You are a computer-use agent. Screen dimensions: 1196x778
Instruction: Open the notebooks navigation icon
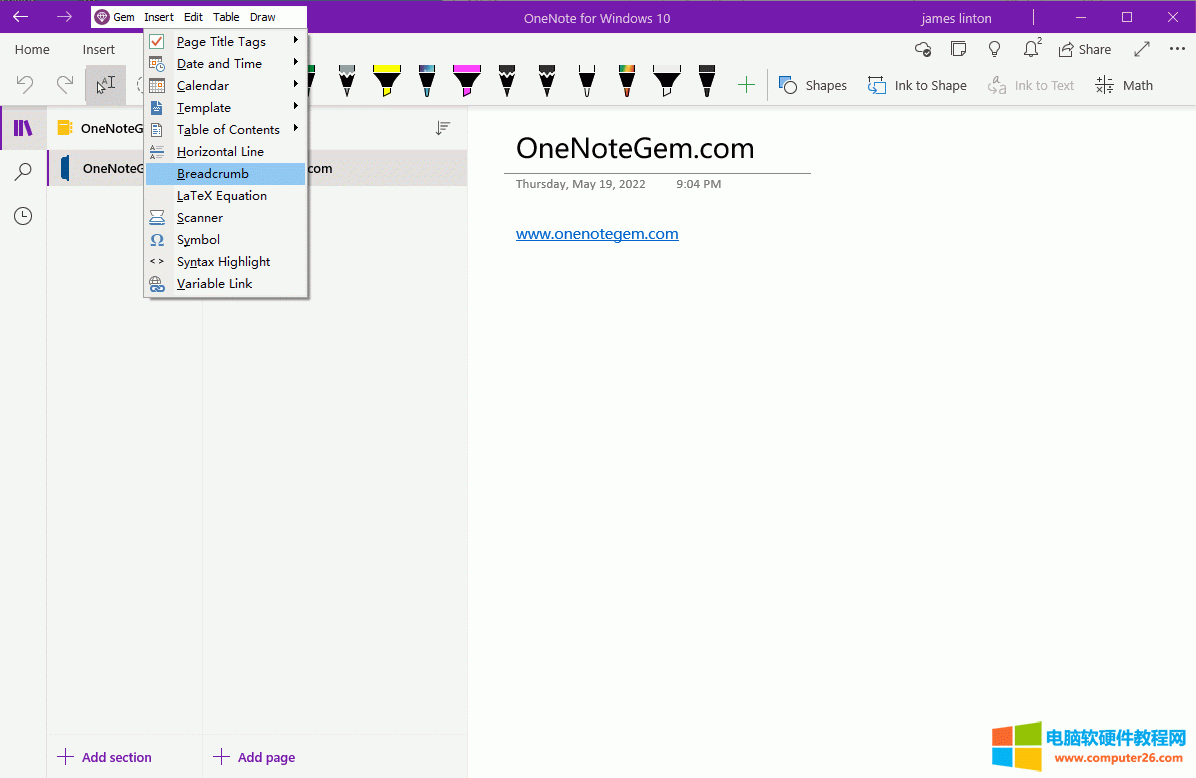tap(23, 128)
